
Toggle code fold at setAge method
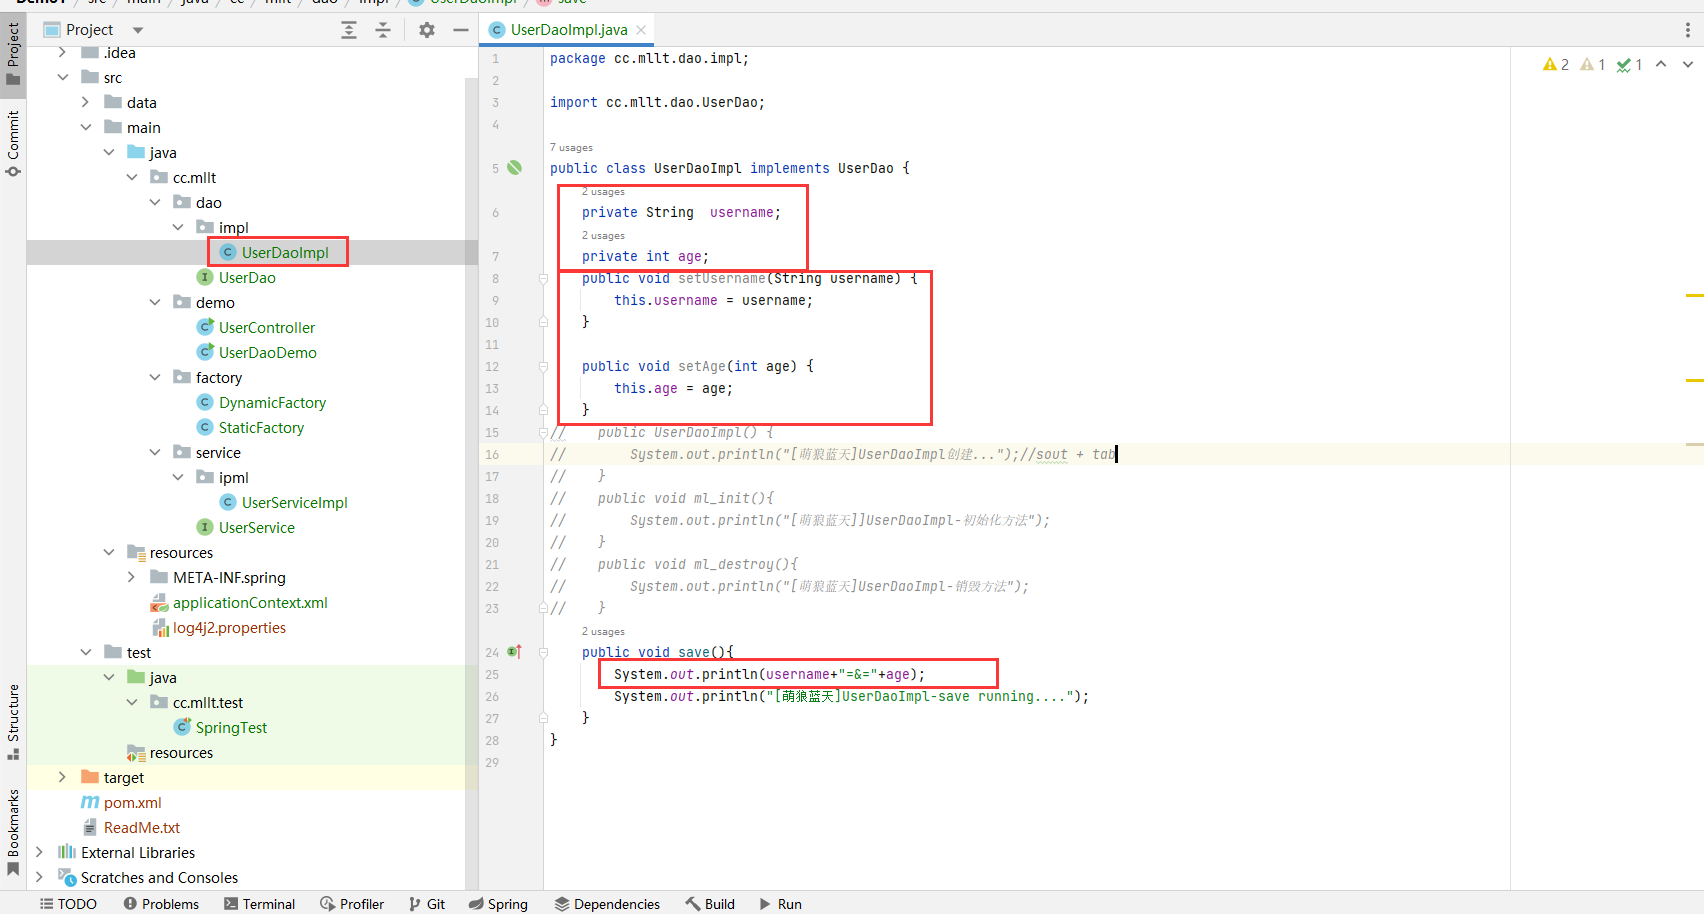(x=544, y=367)
